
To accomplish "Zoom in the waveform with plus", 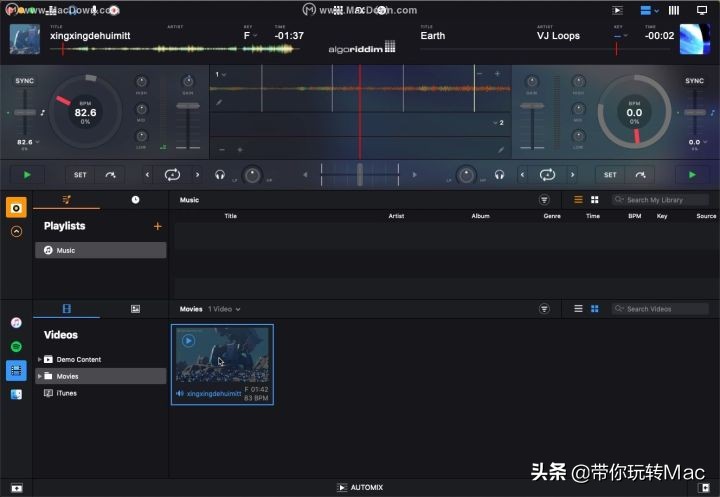I will [x=497, y=74].
